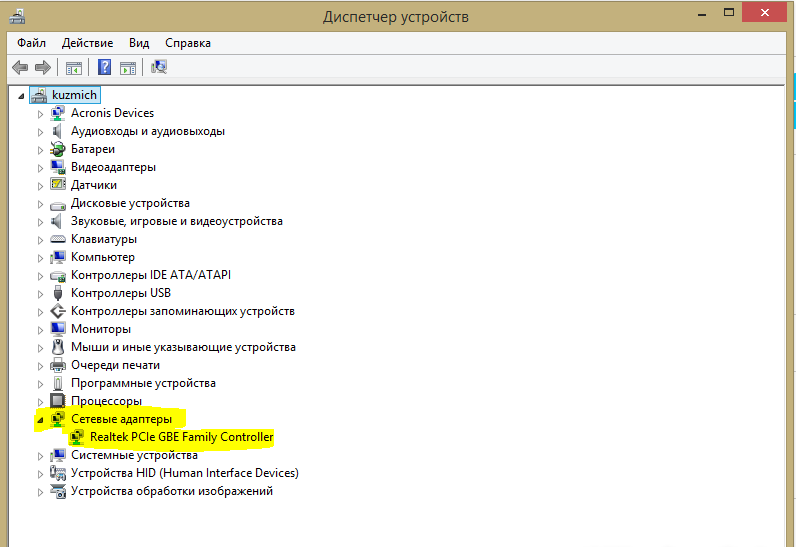
Task: Scan for hardware changes toolbar icon
Action: coord(159,67)
